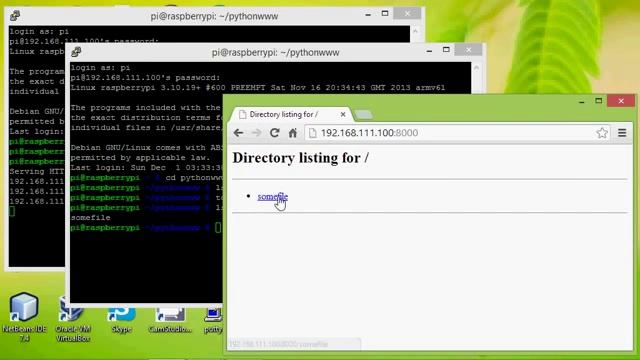Go back in the browser
Screen dimensions: 640x360
coord(238,133)
